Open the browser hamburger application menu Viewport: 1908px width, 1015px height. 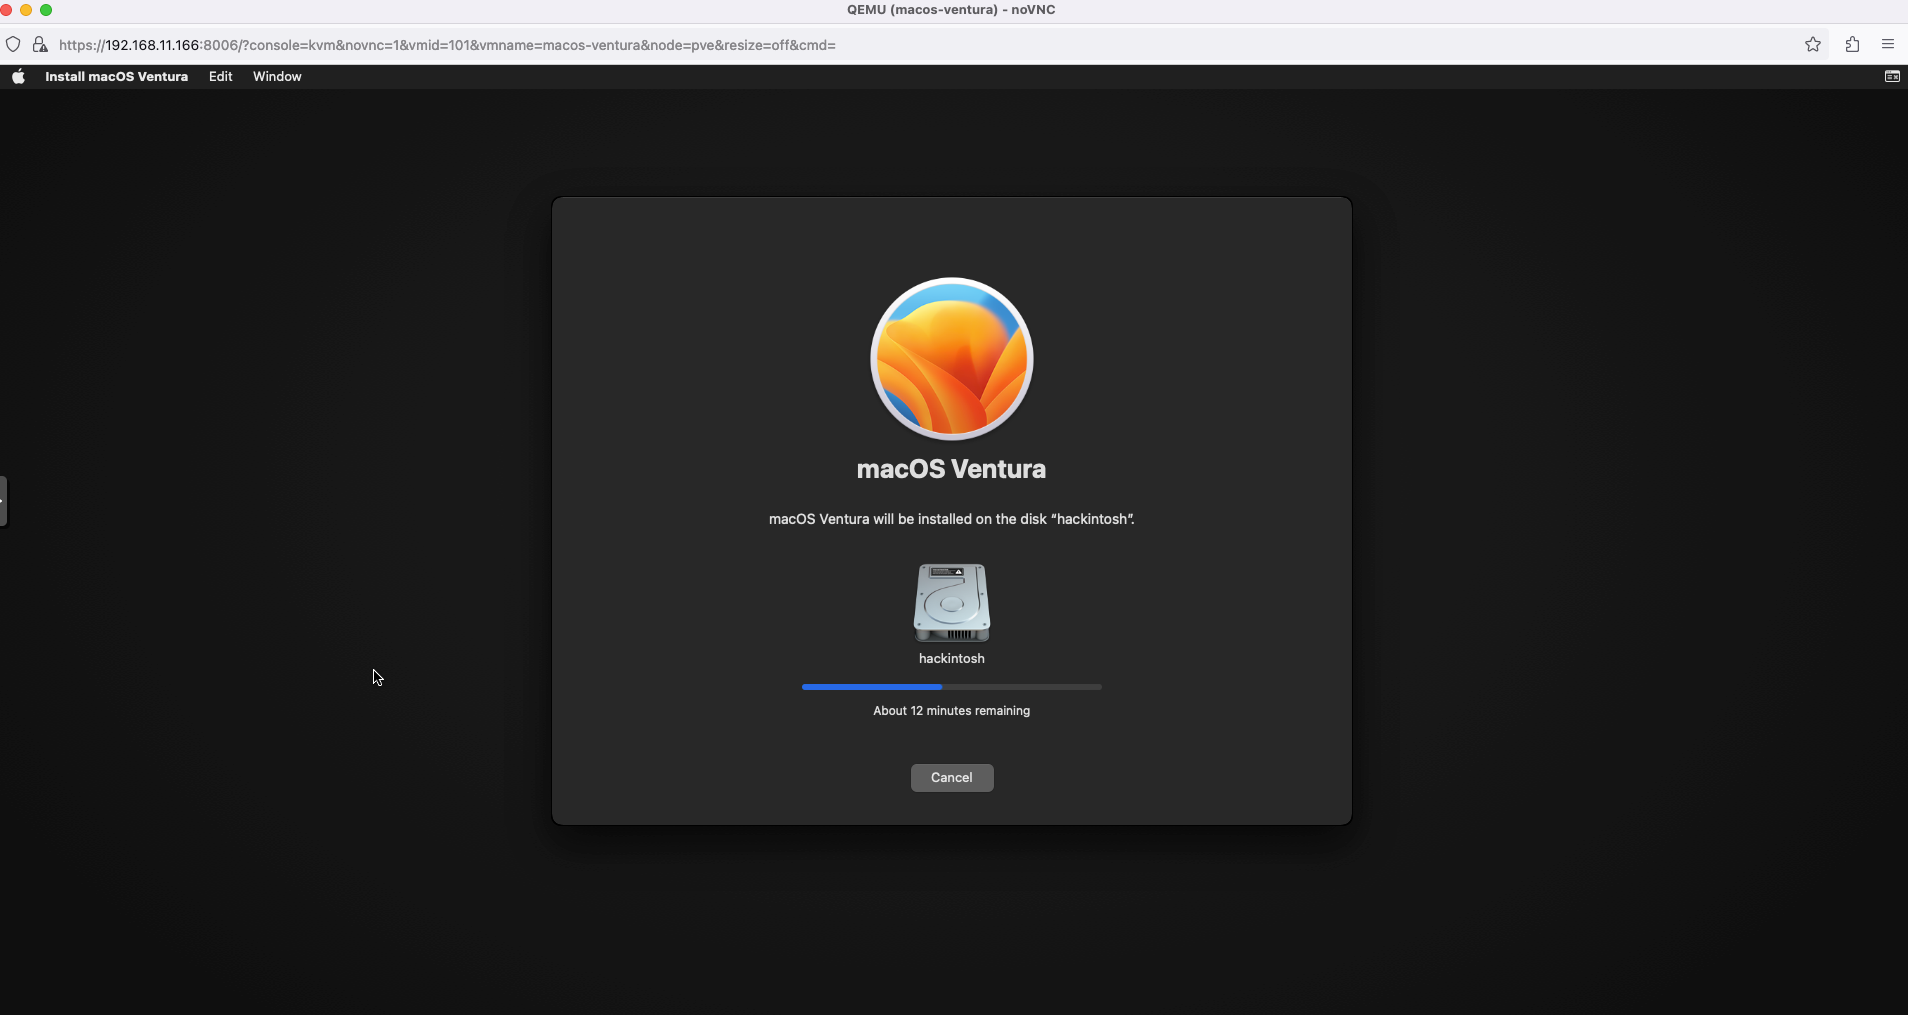point(1887,44)
